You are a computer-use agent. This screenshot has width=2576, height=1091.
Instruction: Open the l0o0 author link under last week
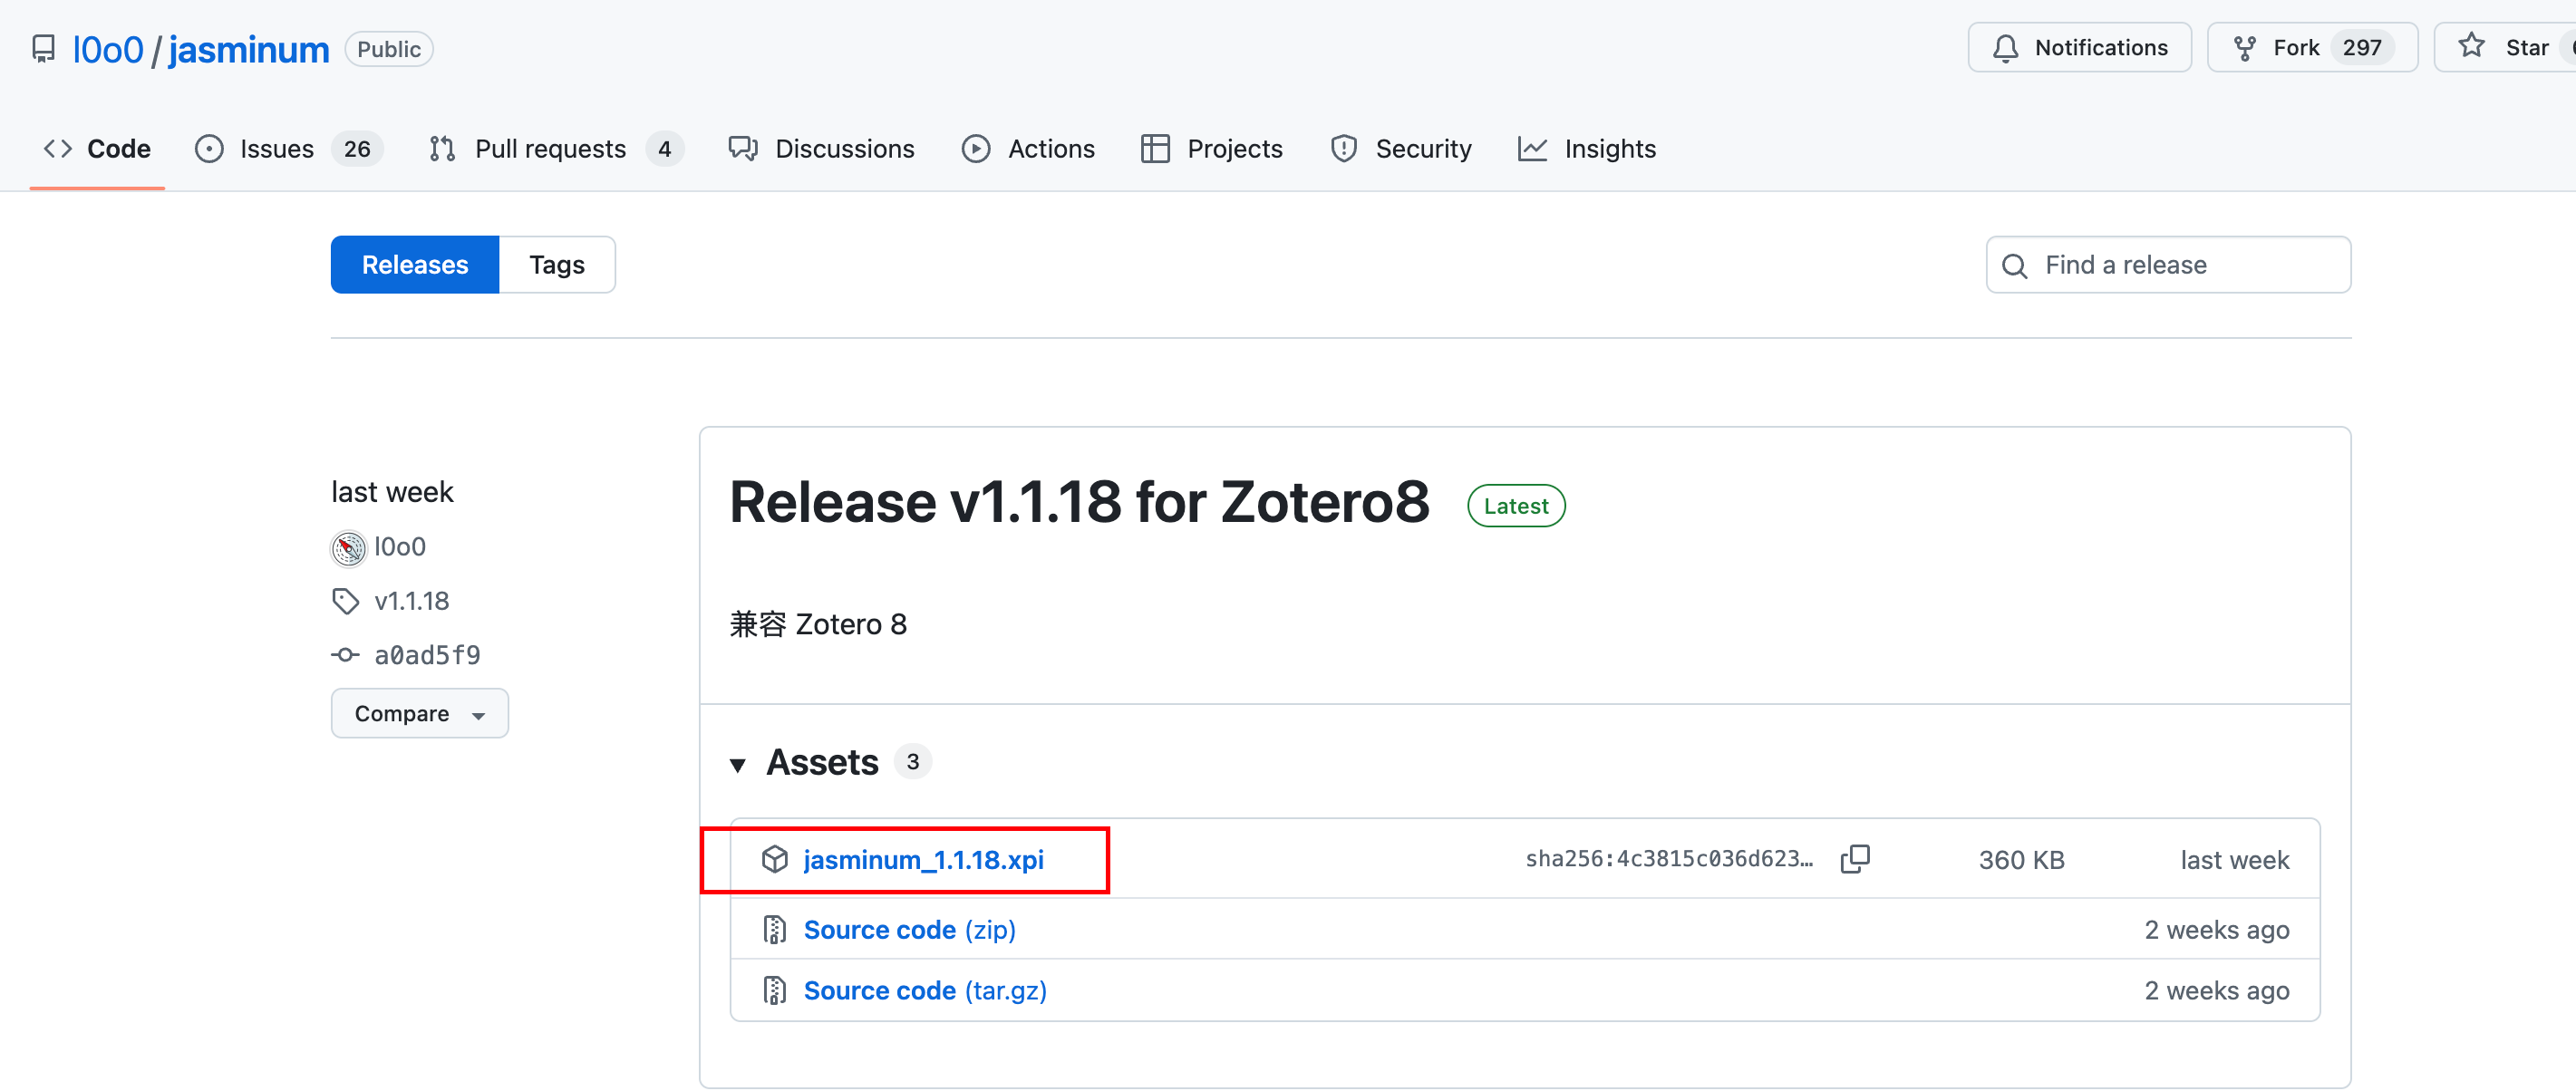coord(400,546)
